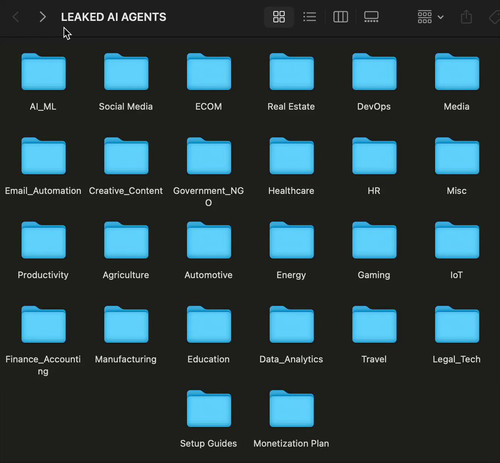This screenshot has height=463, width=500.
Task: Click the 'ECOM' folder name
Action: click(209, 107)
